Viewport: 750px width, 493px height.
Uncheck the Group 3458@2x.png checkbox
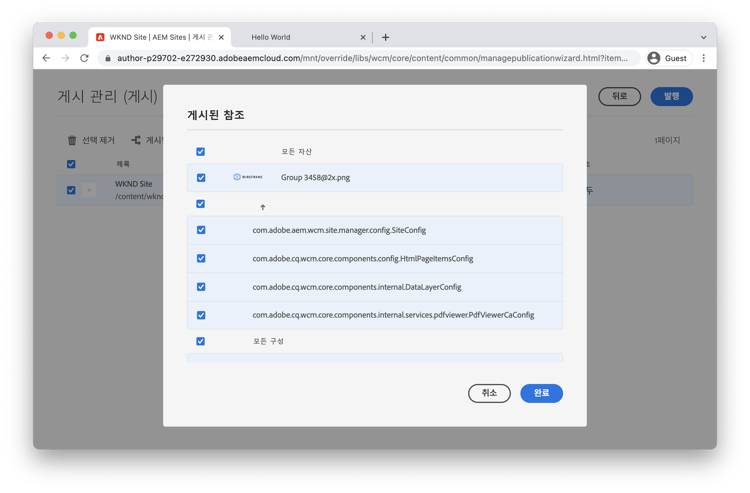[x=201, y=177]
